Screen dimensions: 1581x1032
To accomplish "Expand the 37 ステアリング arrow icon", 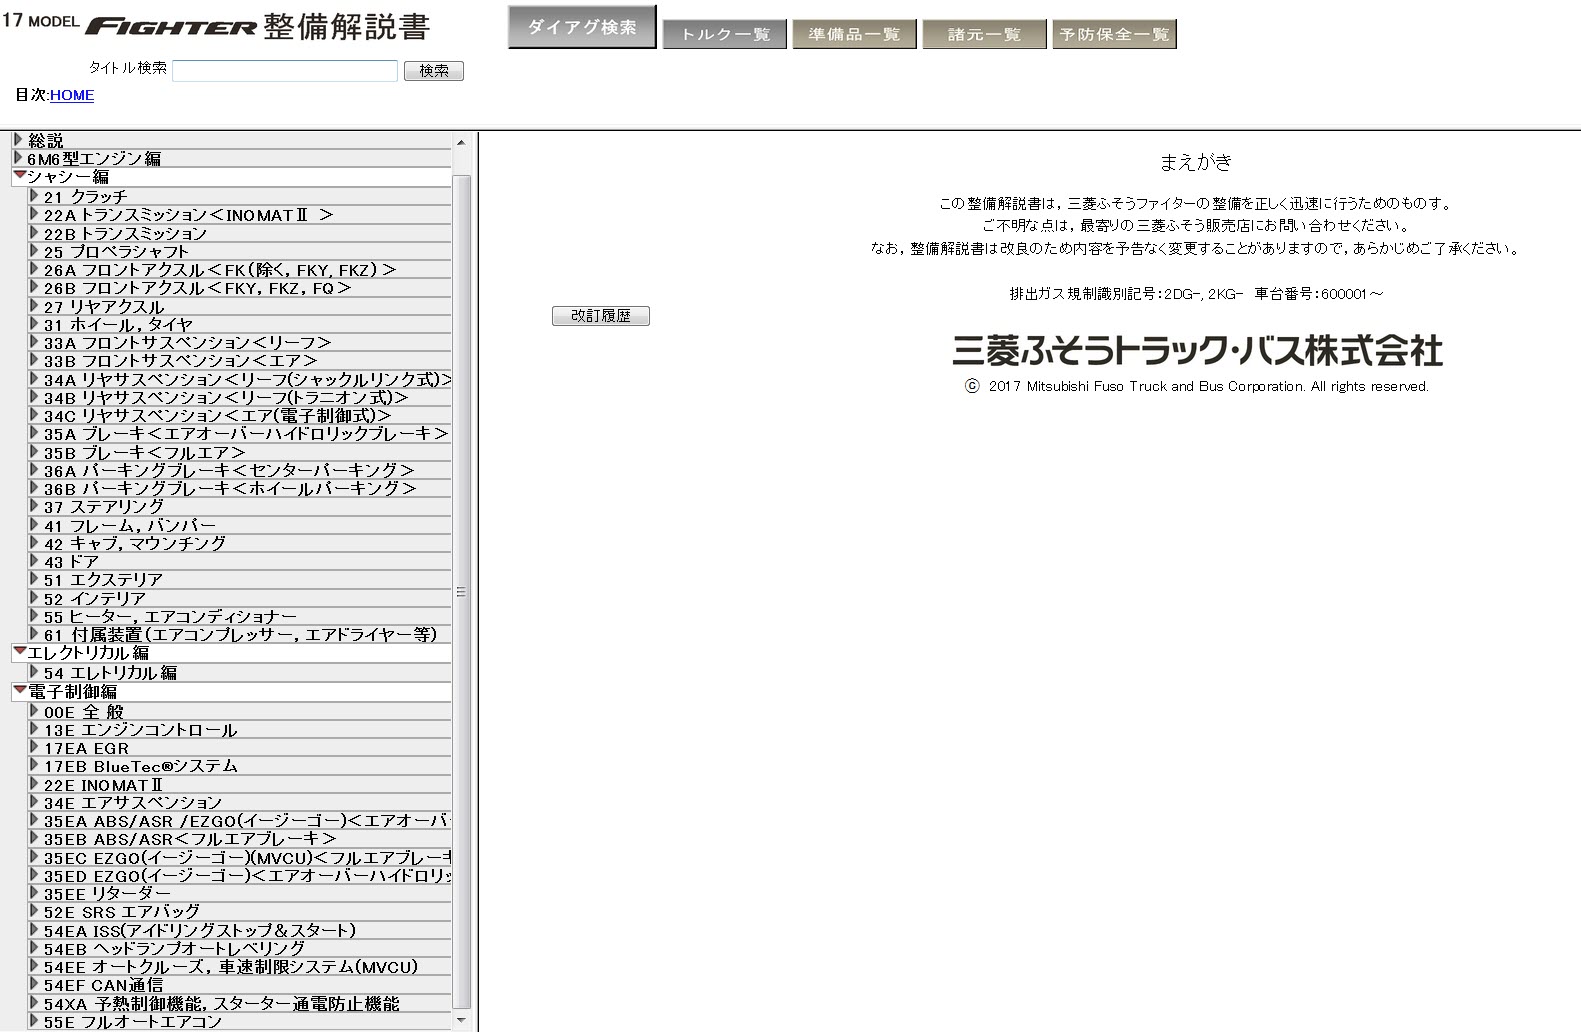I will [x=35, y=506].
